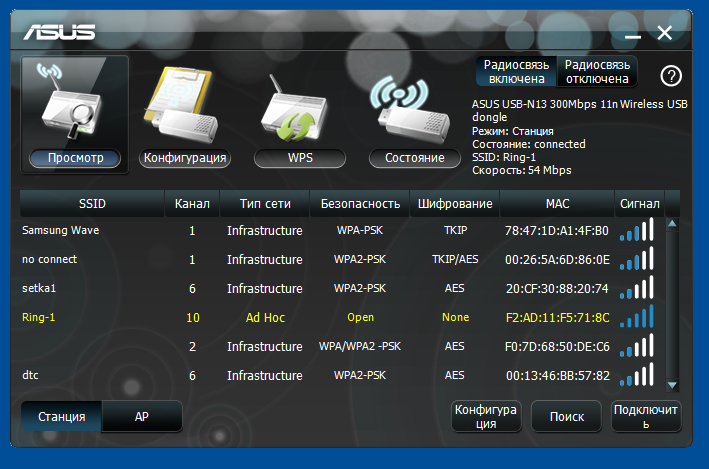Open the Состояние USB dongle icon
The image size is (709, 469).
coord(411,109)
